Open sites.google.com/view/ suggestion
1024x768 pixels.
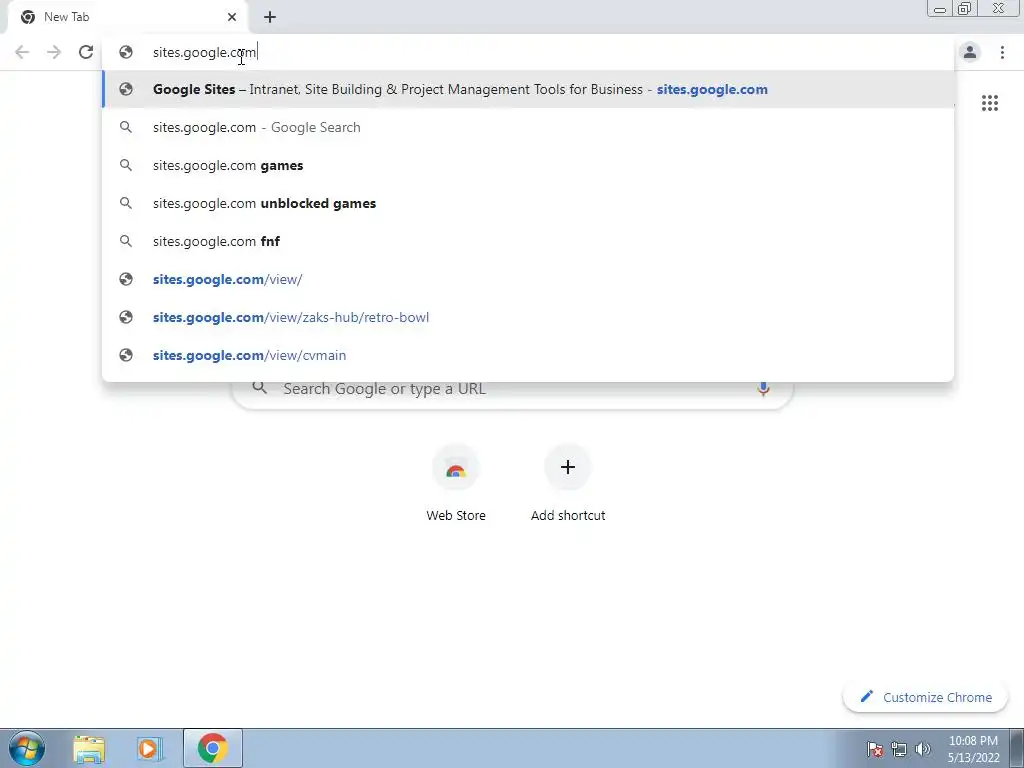point(528,280)
